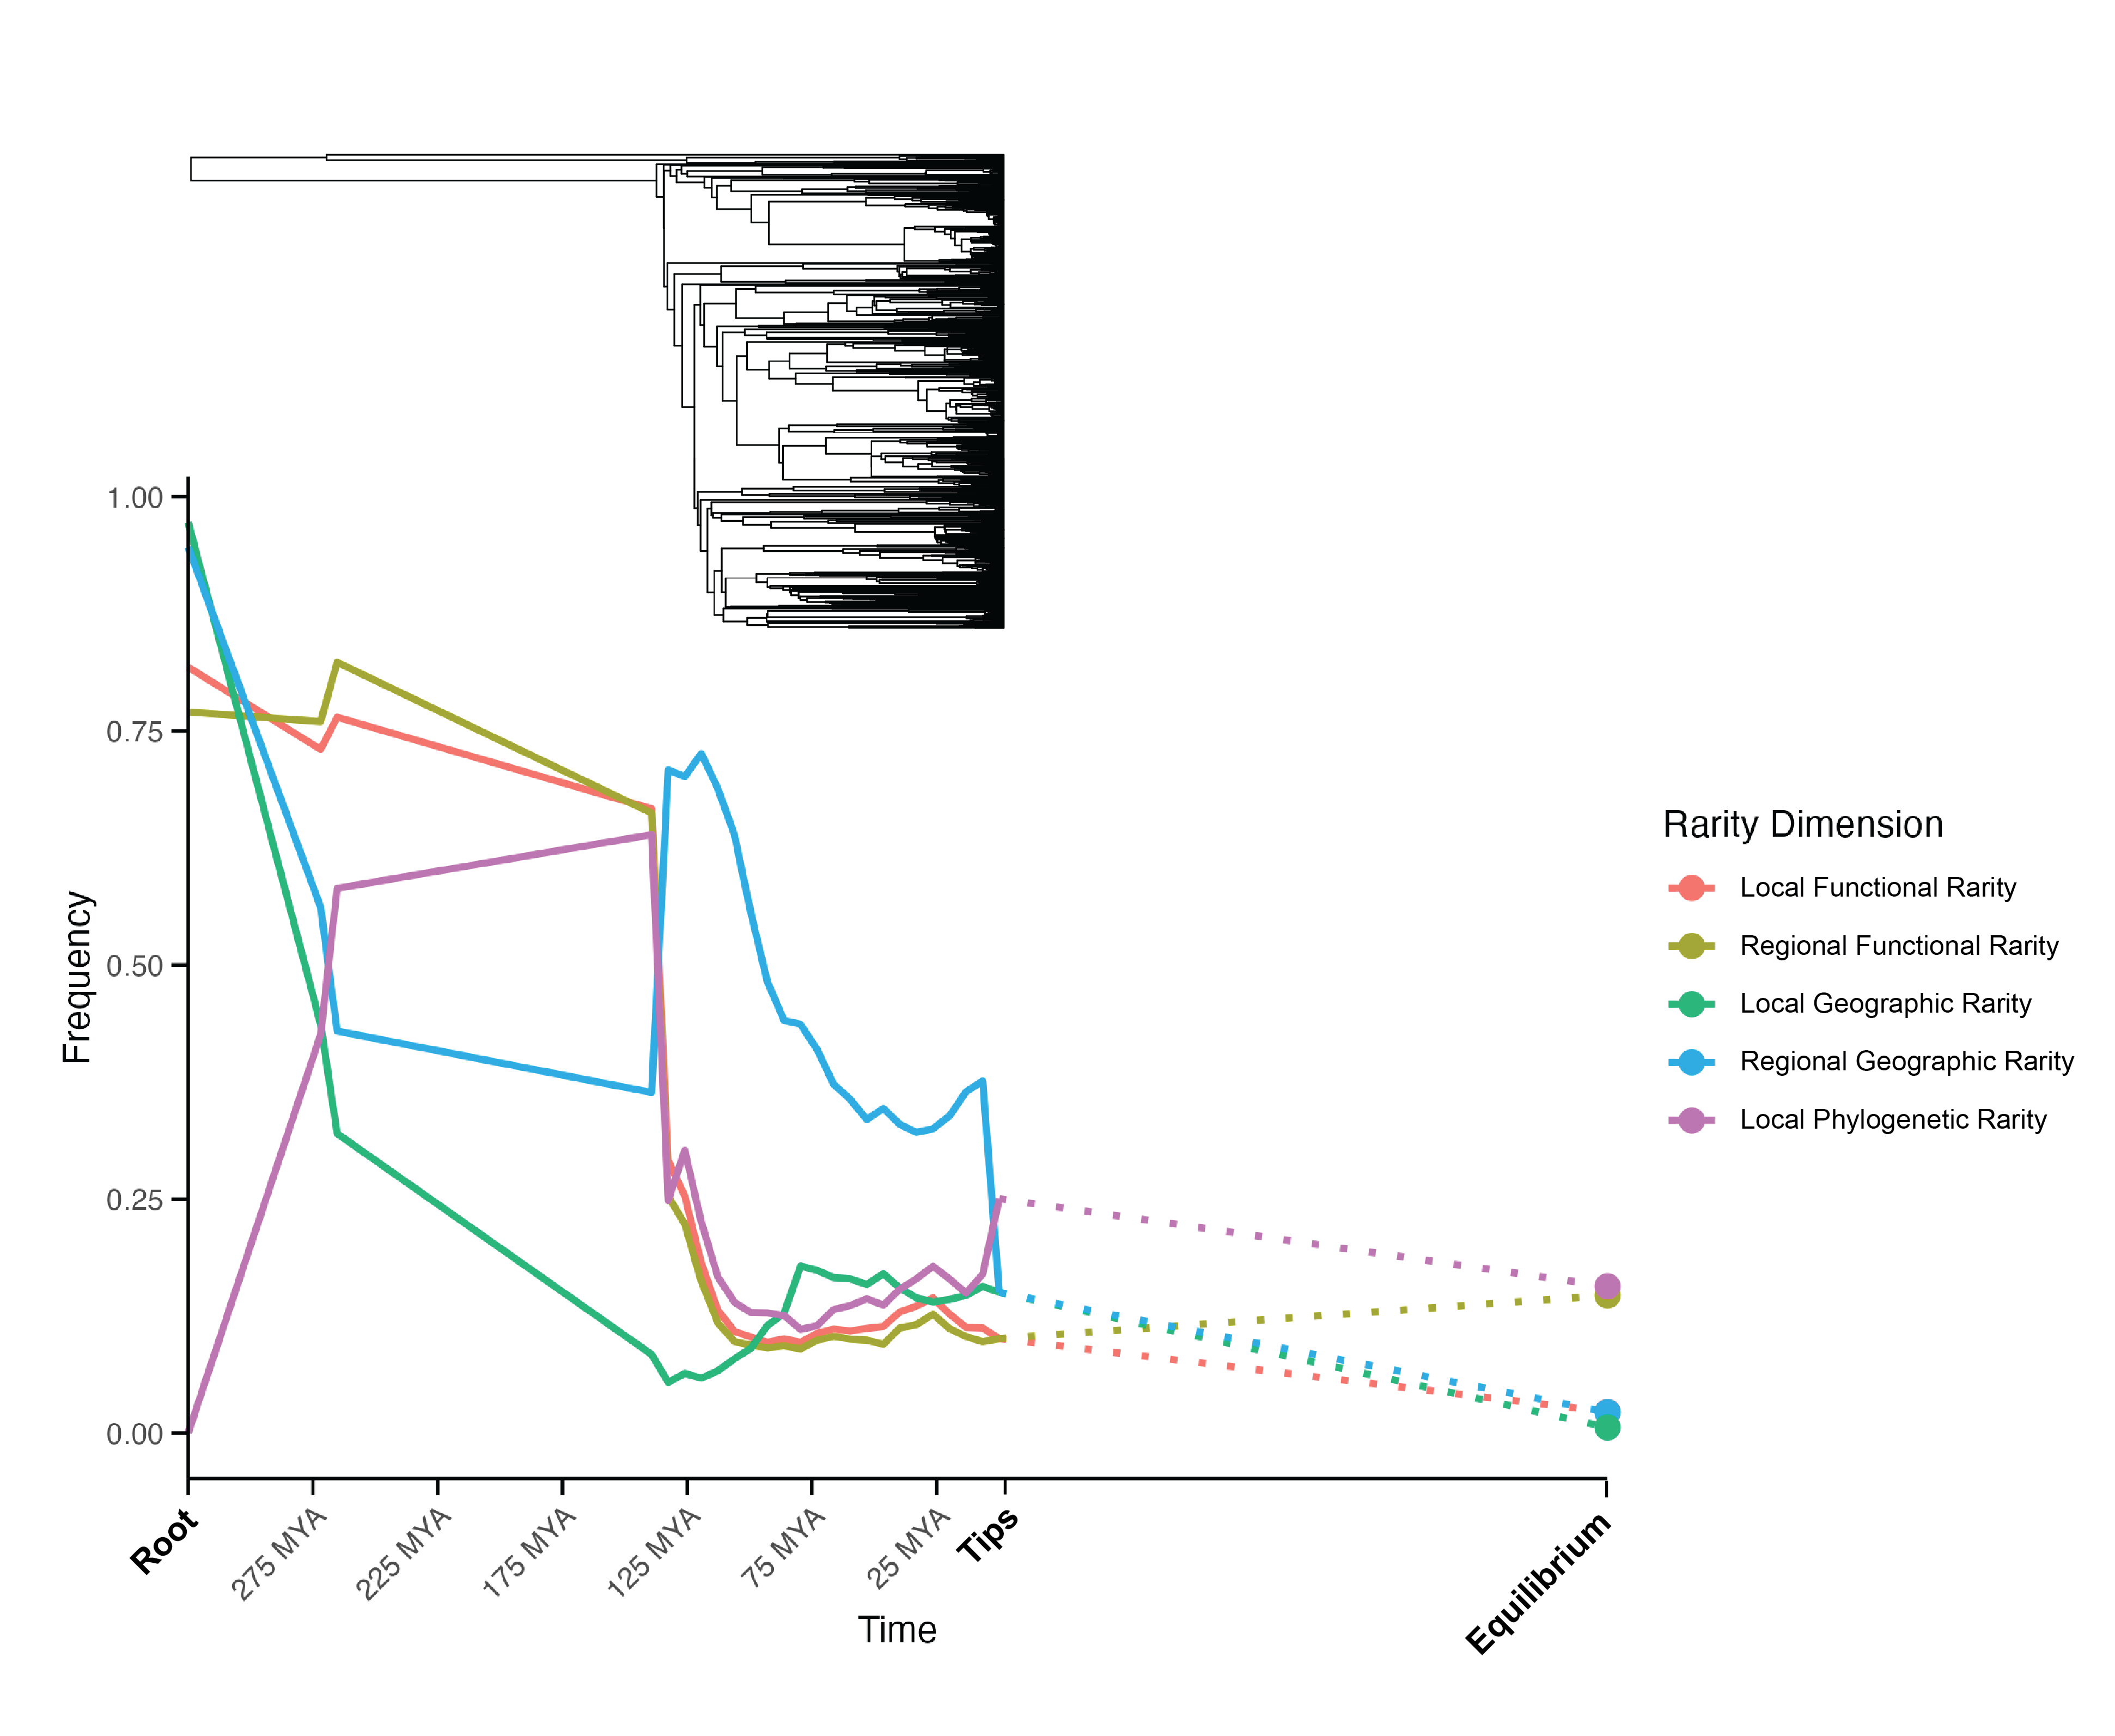Click the Regional Geographic Rarity legend swatch

(1691, 1062)
